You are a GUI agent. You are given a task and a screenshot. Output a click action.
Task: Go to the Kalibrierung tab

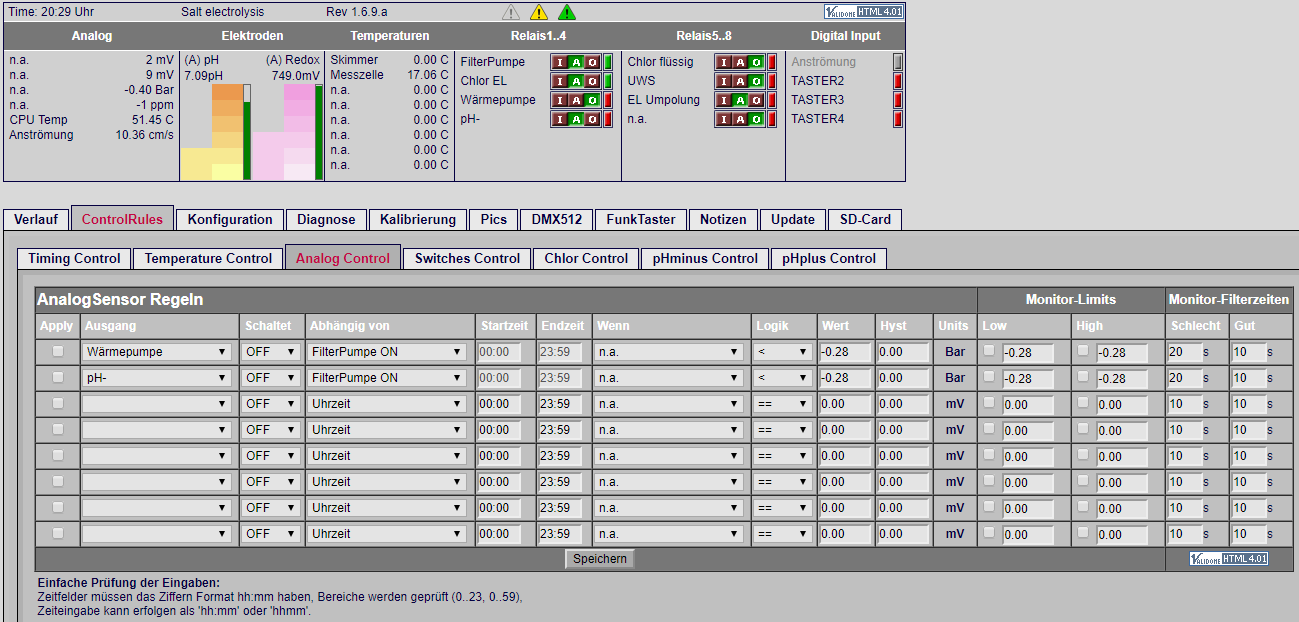(418, 219)
